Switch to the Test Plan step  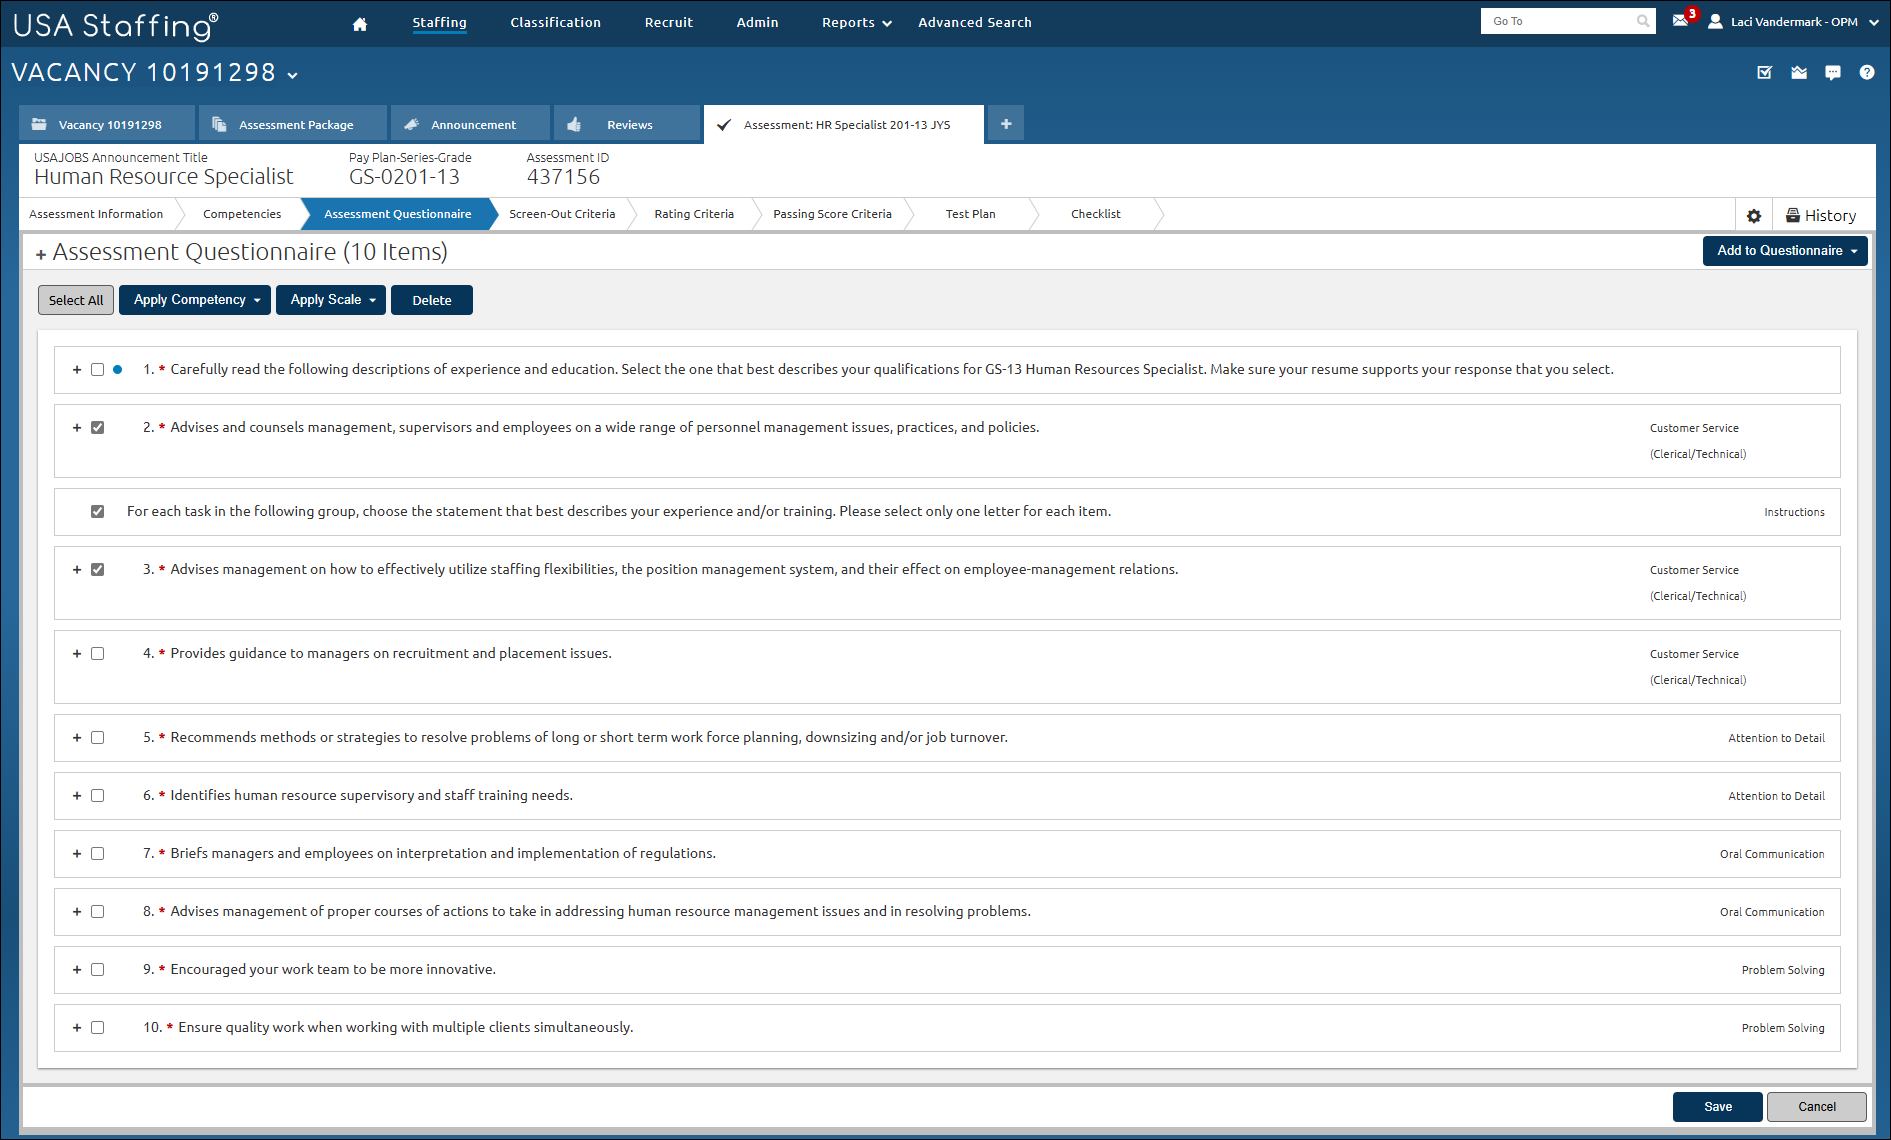pyautogui.click(x=970, y=214)
